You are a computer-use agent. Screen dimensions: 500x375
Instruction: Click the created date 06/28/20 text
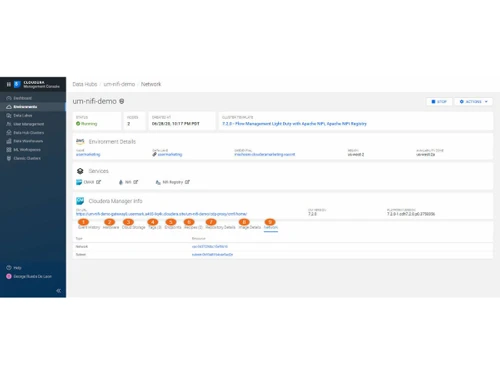pos(176,124)
